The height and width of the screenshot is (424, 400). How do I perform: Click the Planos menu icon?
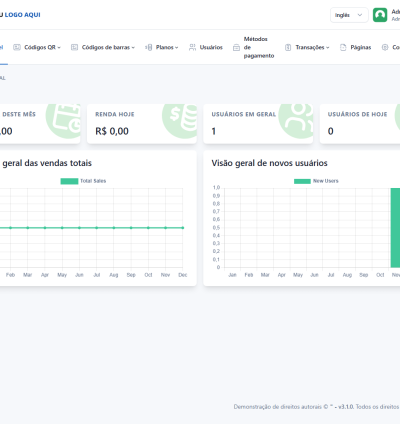click(149, 47)
